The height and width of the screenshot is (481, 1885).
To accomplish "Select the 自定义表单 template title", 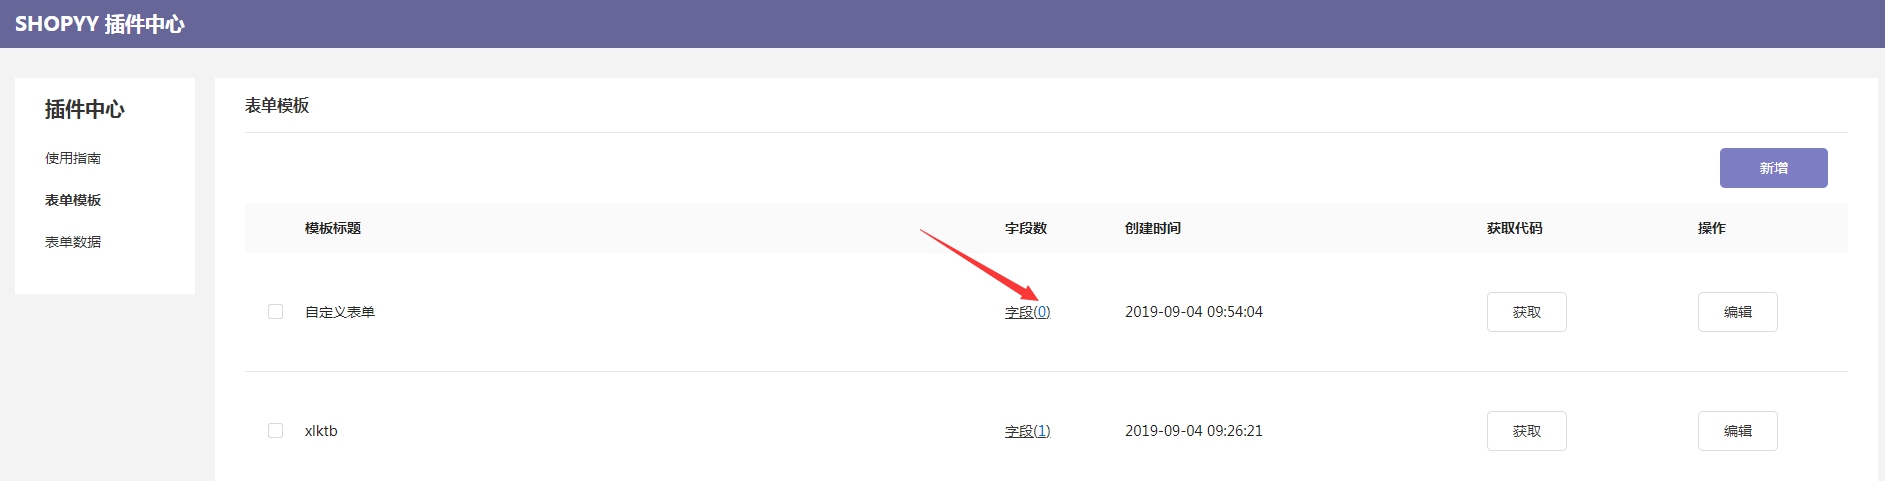I will [x=340, y=312].
